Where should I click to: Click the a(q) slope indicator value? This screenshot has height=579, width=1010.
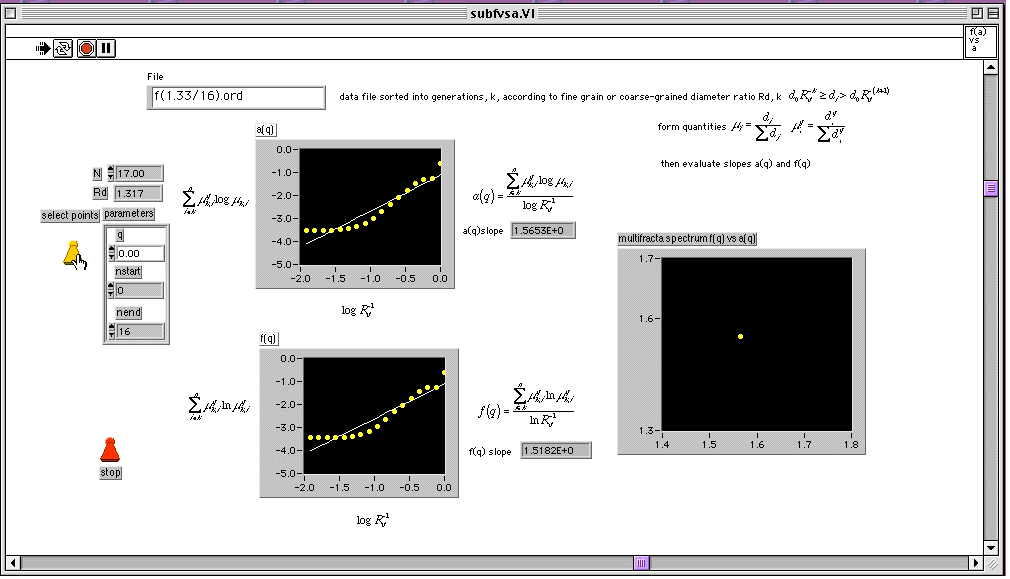click(543, 230)
